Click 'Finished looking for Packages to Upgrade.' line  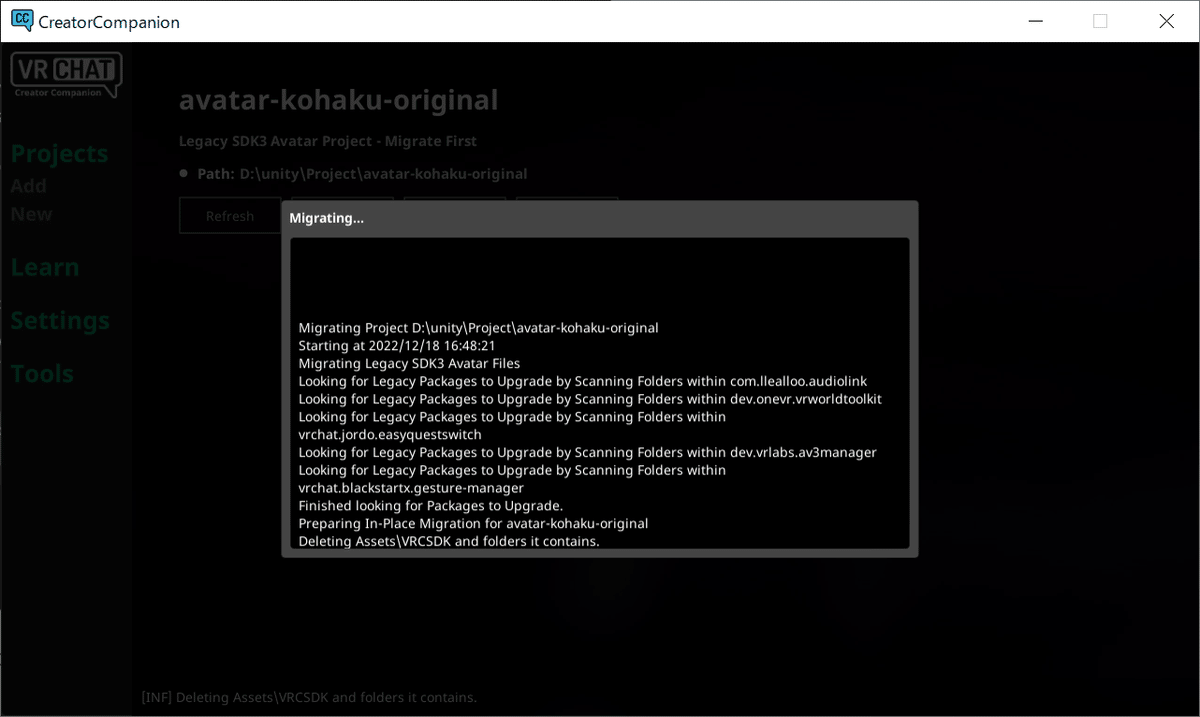(431, 506)
